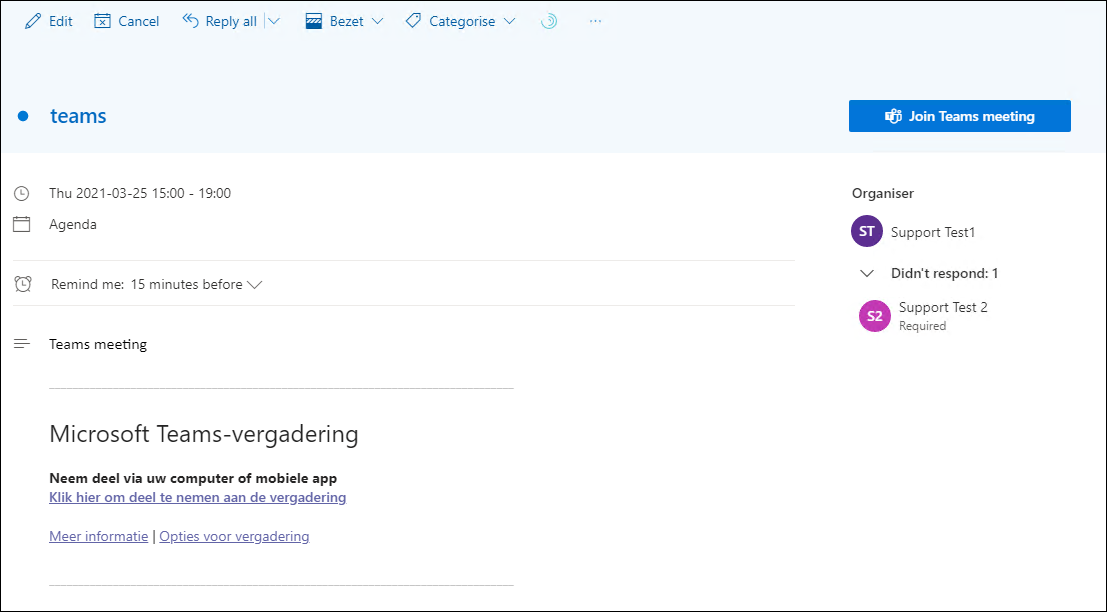Expand the Categorise dropdown chevron

coord(509,21)
